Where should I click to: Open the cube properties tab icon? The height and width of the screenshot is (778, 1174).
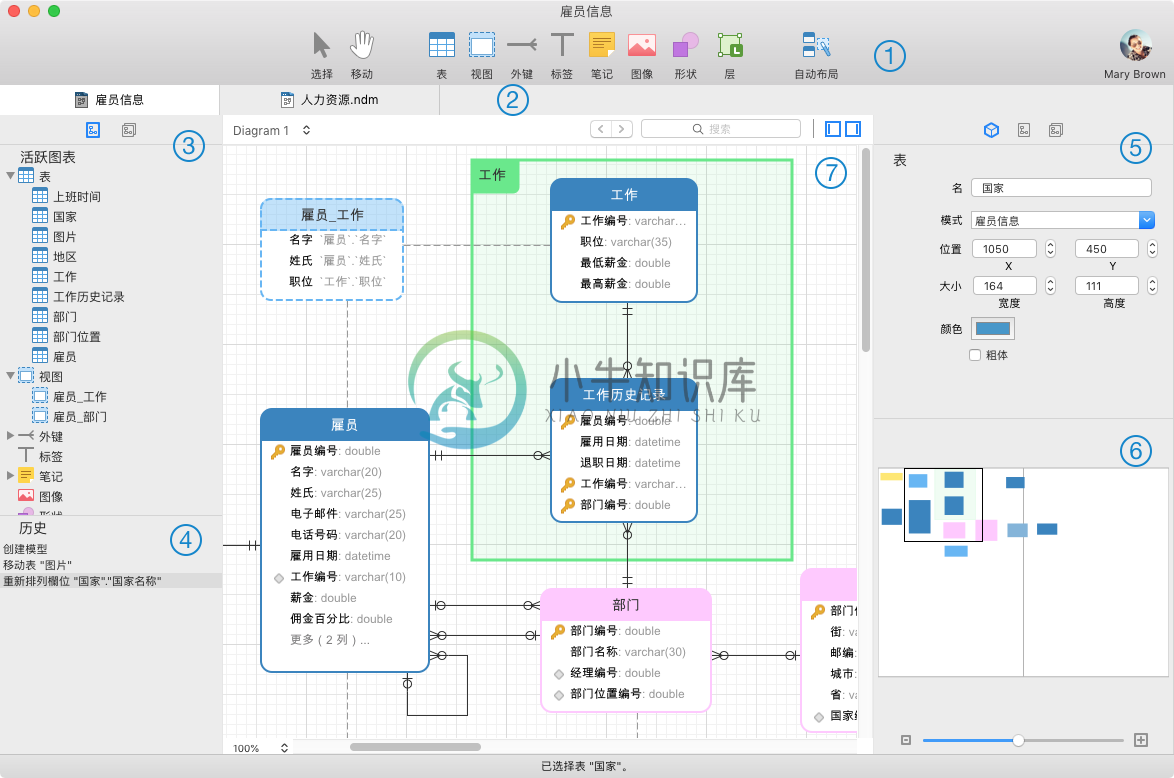[x=991, y=130]
